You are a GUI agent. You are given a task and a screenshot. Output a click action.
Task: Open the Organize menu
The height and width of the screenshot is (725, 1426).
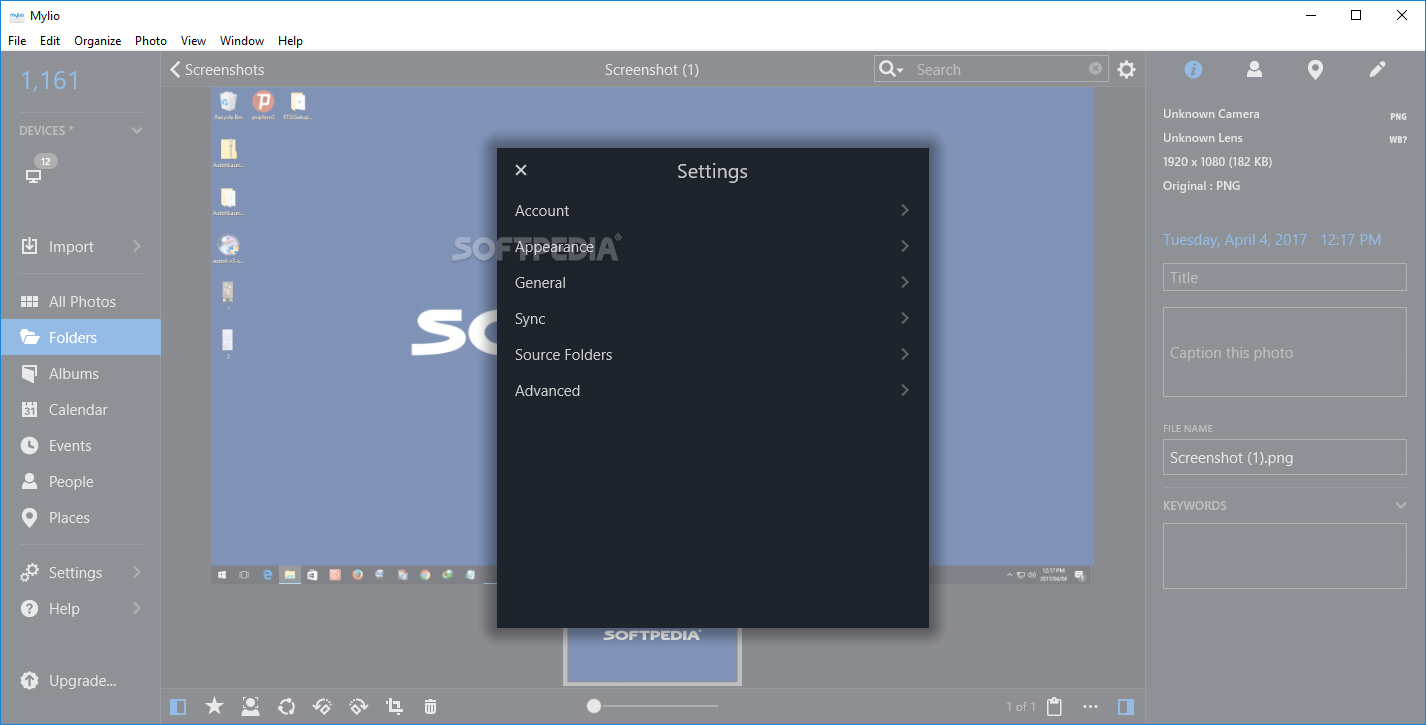[98, 41]
